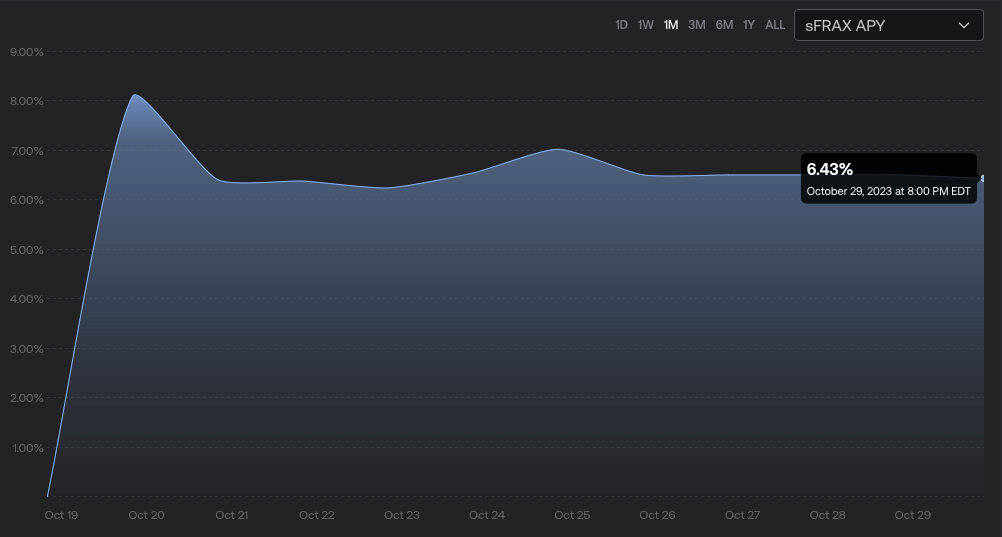Click the data point at line's right end

(982, 178)
